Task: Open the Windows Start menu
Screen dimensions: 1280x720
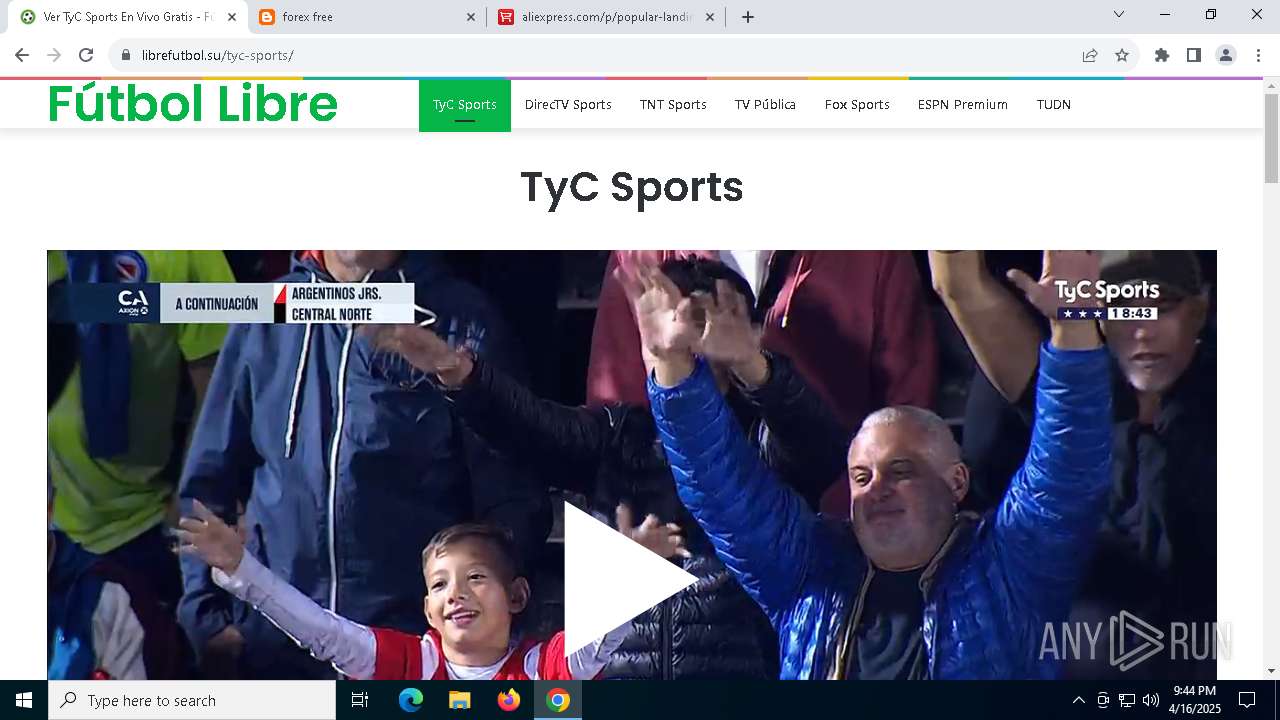Action: [24, 700]
